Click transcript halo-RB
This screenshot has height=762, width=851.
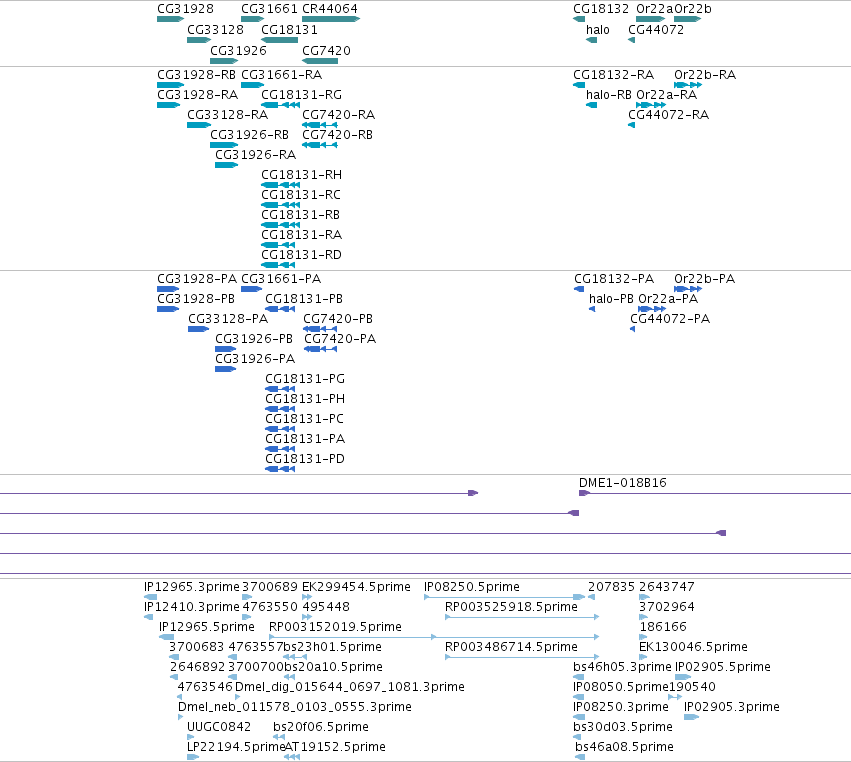[609, 94]
